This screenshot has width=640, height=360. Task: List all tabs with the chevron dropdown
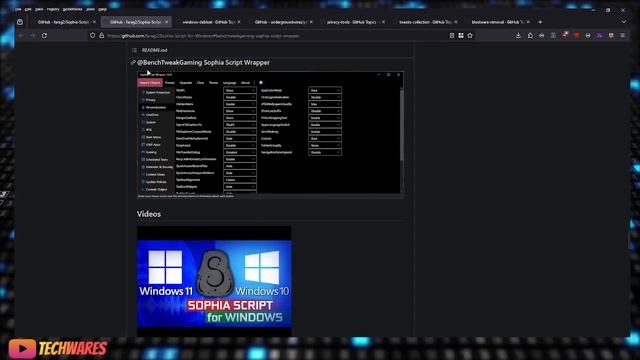624,22
